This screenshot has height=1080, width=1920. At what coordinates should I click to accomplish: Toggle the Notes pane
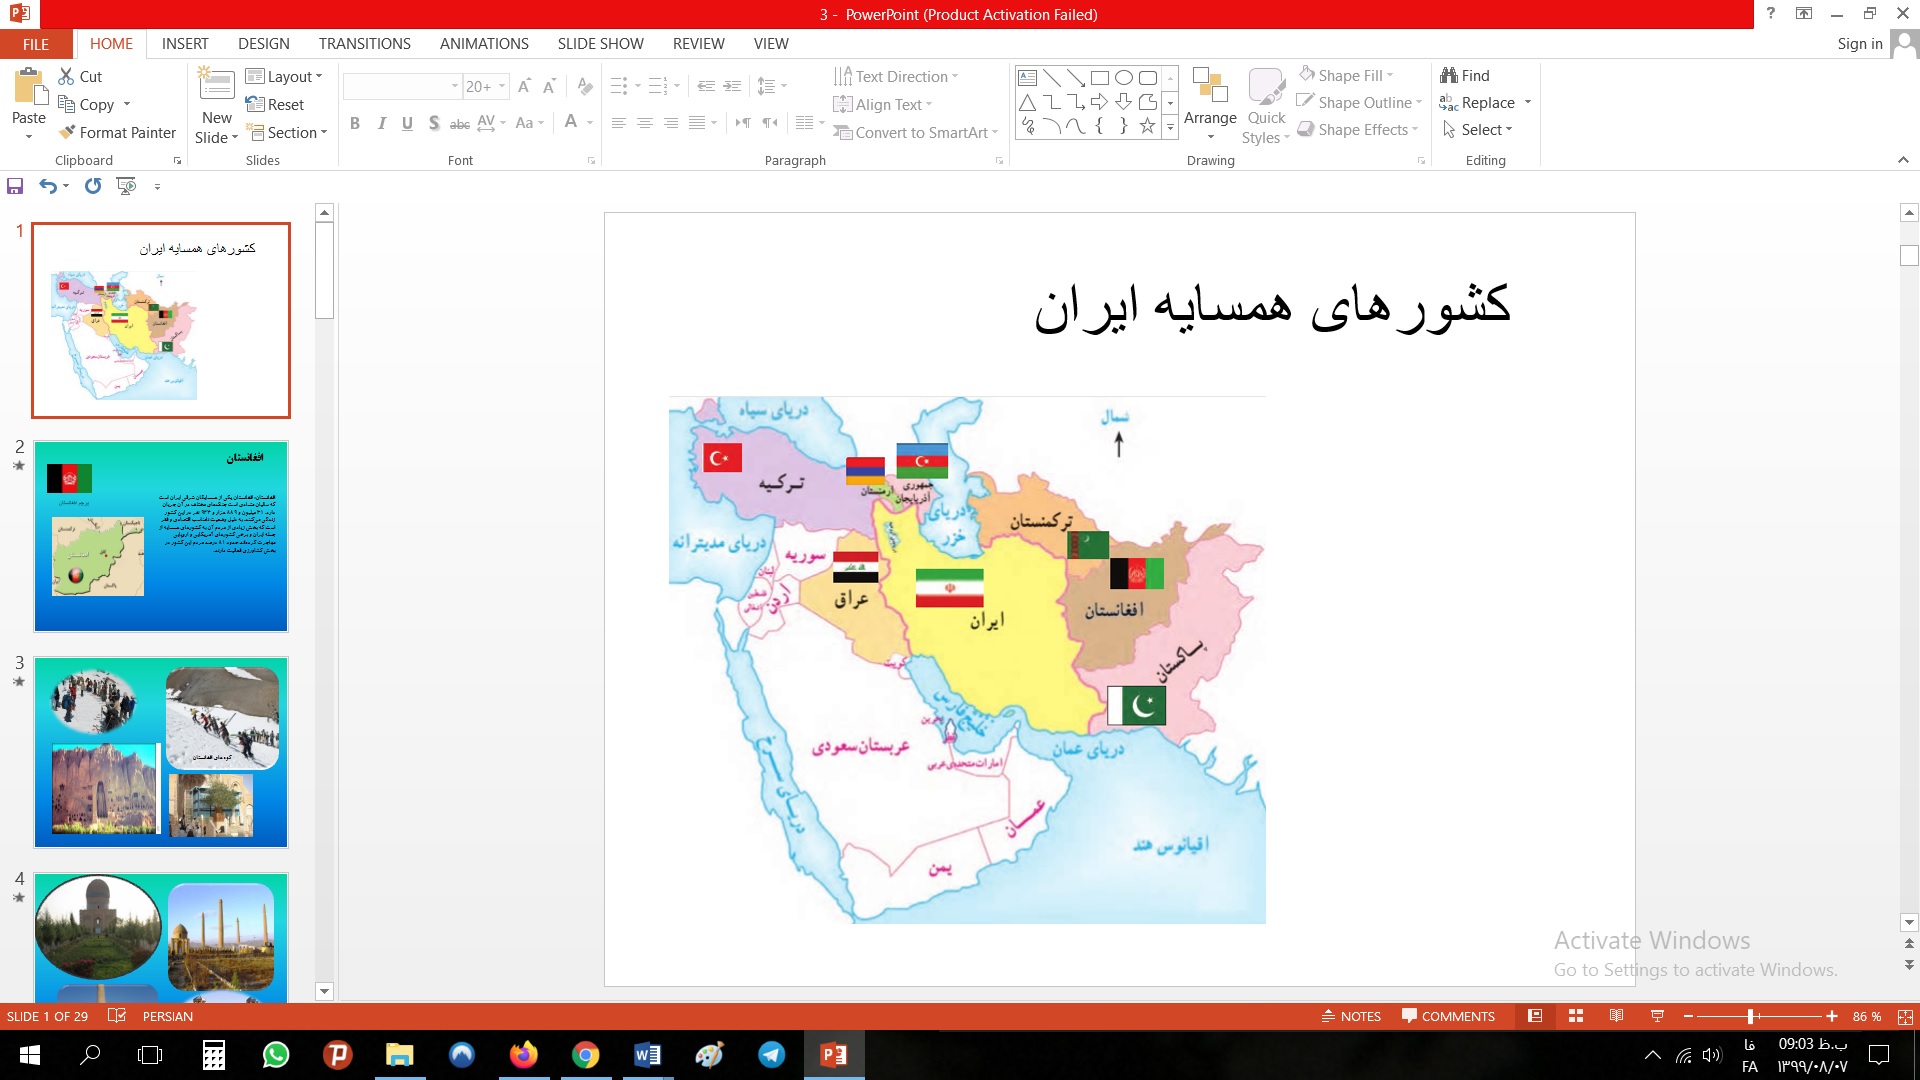pyautogui.click(x=1351, y=1016)
